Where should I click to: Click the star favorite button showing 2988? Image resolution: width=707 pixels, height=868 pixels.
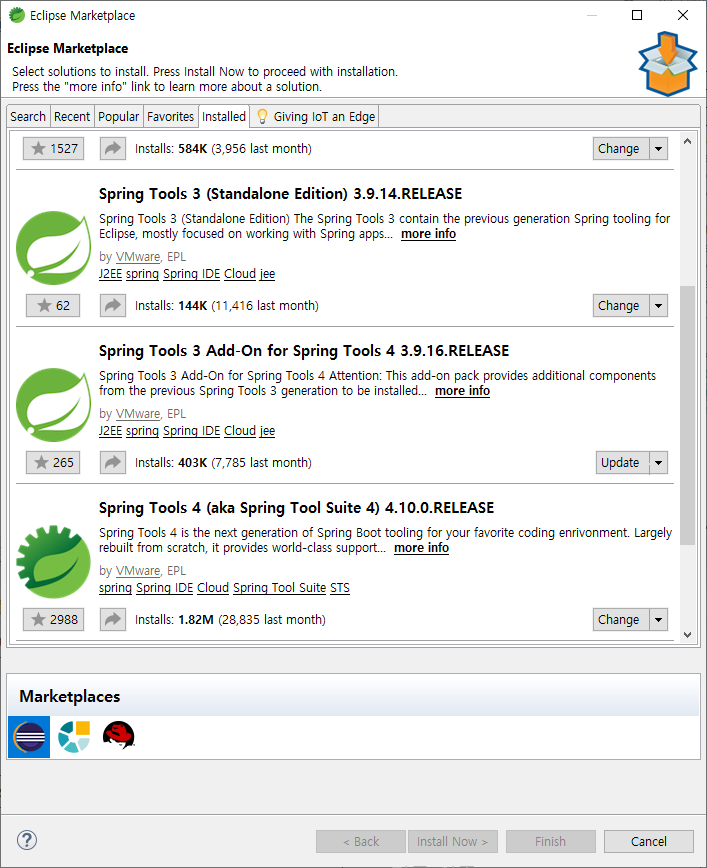pyautogui.click(x=53, y=619)
